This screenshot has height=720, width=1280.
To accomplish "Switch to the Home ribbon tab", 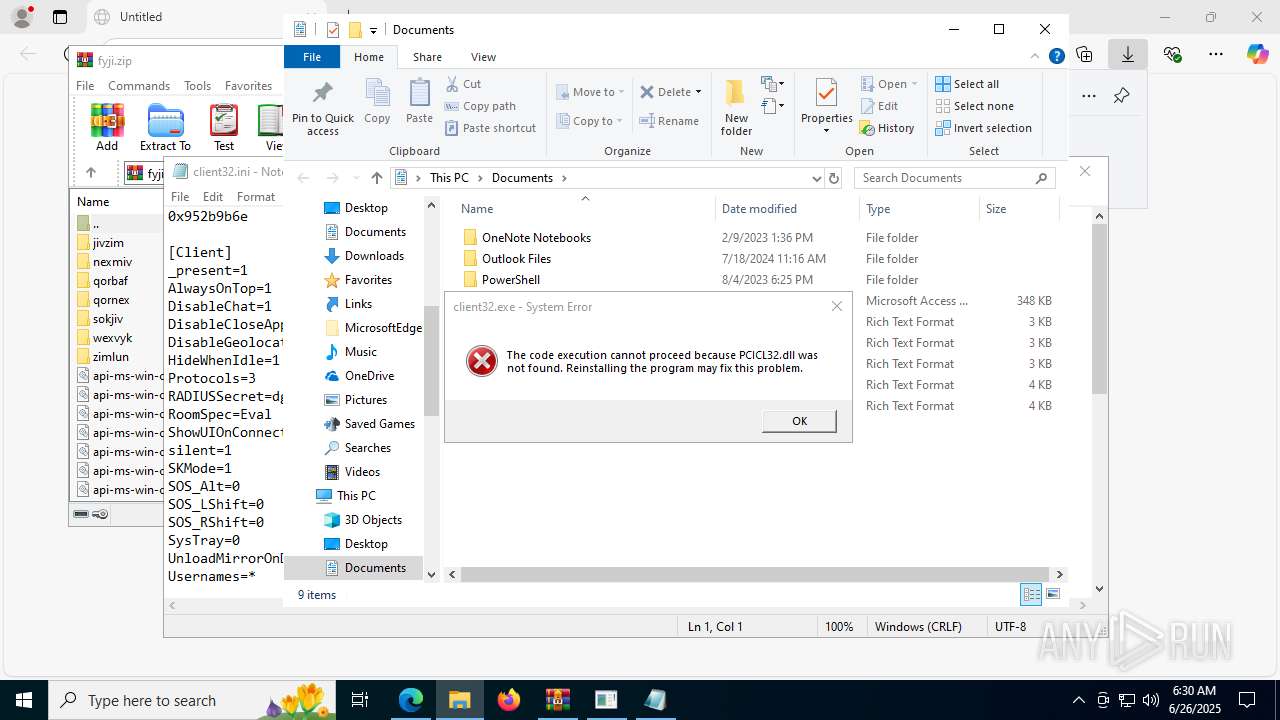I will (x=369, y=57).
